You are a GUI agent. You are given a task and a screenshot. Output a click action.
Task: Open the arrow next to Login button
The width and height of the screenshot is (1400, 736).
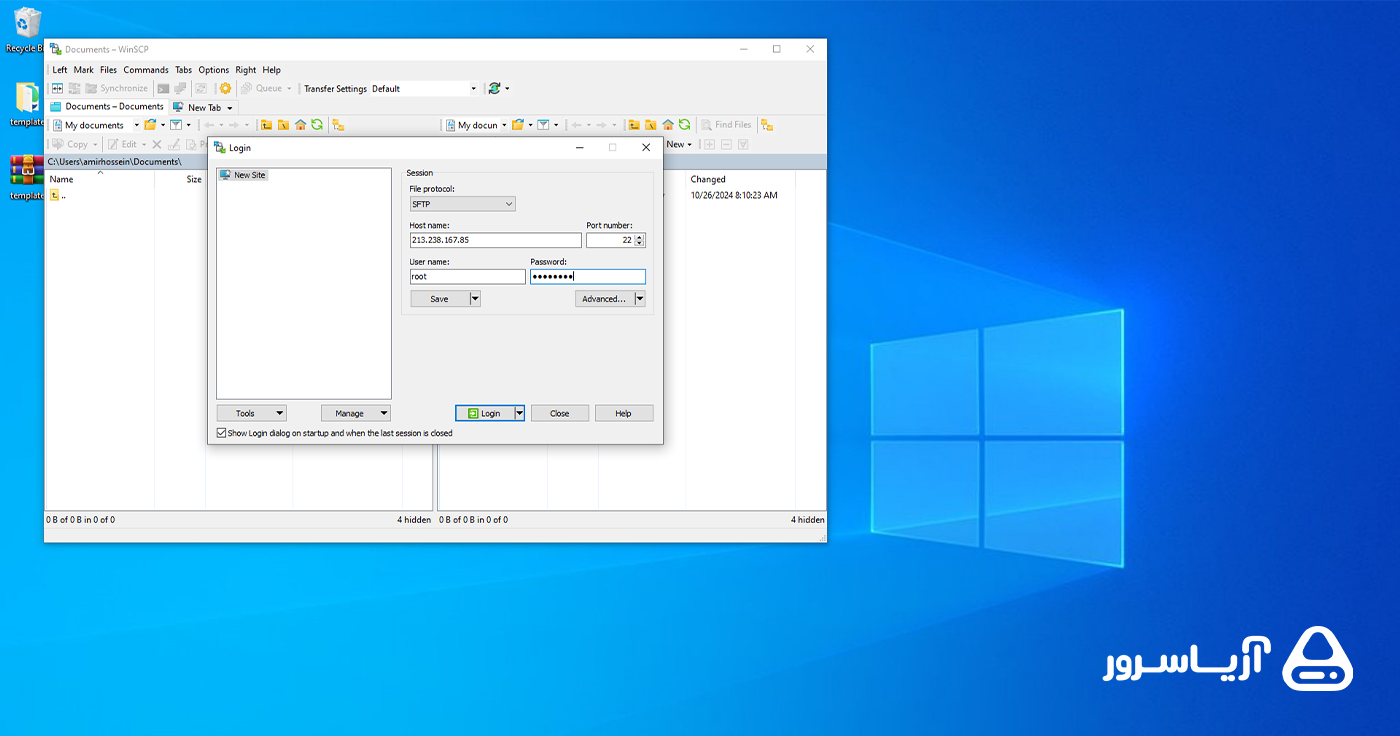coord(519,413)
